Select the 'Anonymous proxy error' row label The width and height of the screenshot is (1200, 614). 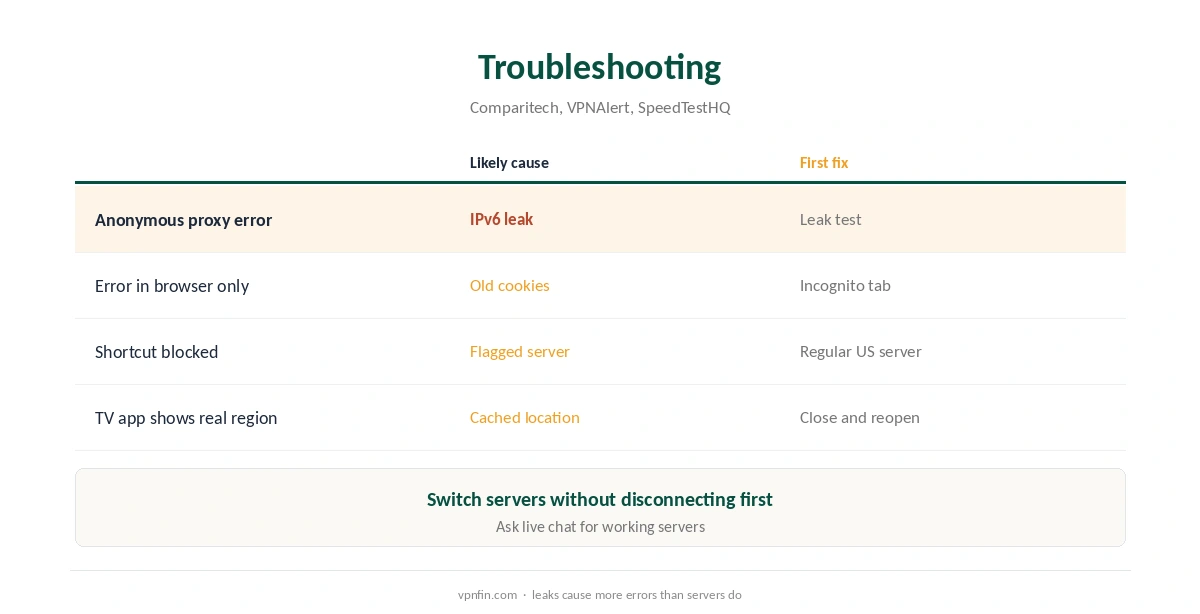(x=183, y=220)
